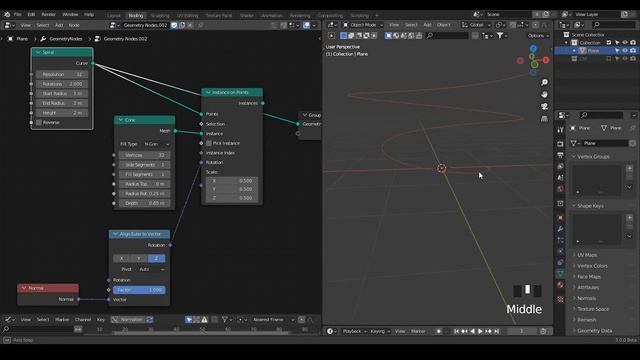This screenshot has height=360, width=640.
Task: Collapse the Align Euler to Vector node
Action: tap(115, 234)
